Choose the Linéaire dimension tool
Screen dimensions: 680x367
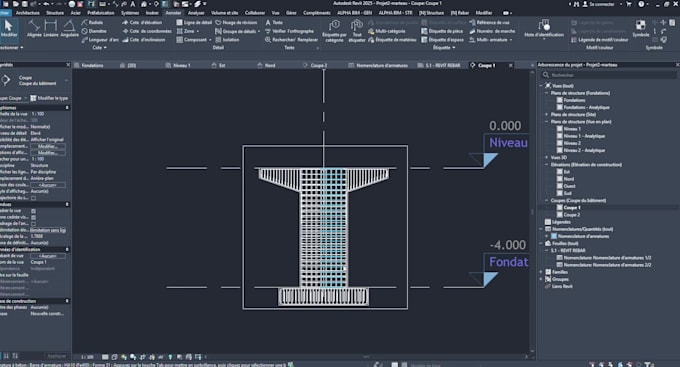pyautogui.click(x=51, y=29)
